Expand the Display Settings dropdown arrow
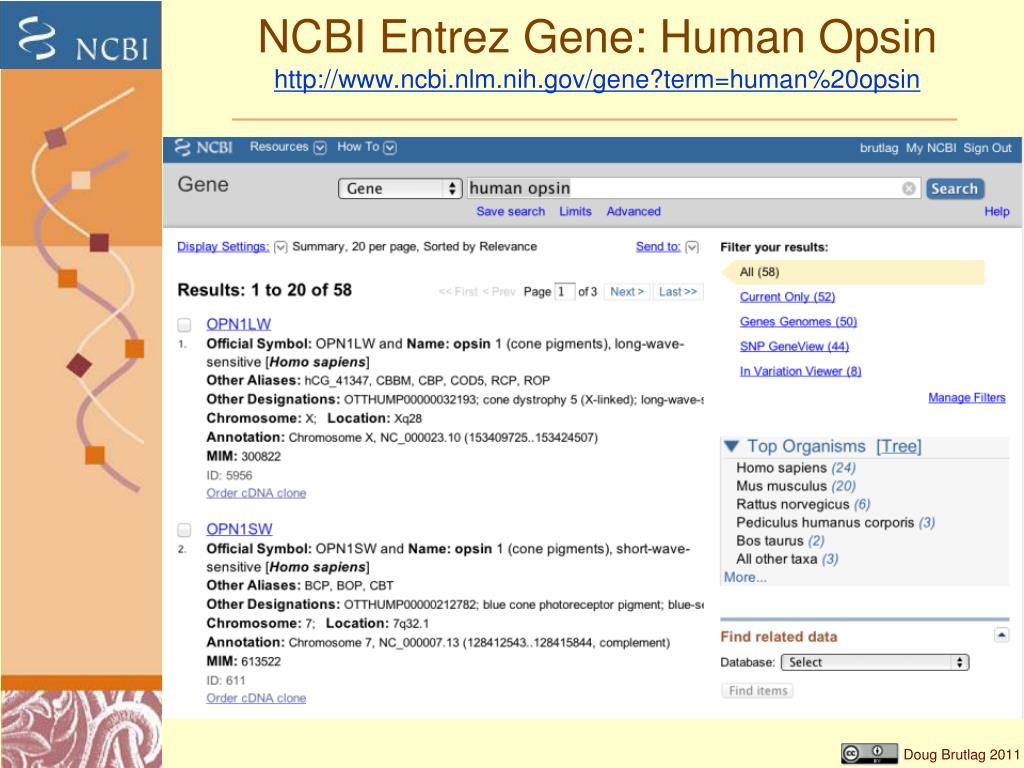1024x768 pixels. point(280,247)
